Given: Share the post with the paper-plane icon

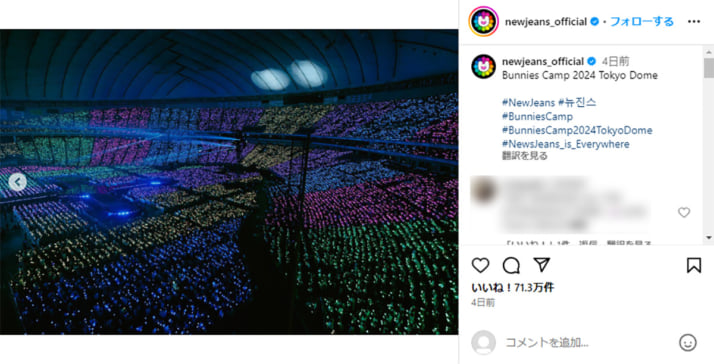Looking at the screenshot, I should click(541, 265).
